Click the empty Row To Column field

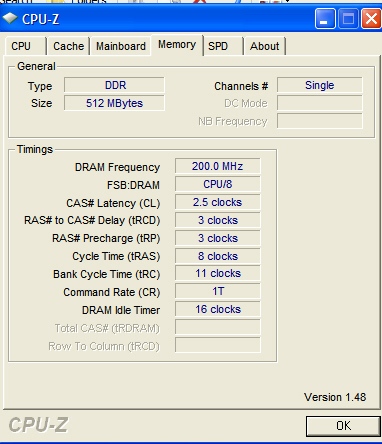tap(218, 345)
